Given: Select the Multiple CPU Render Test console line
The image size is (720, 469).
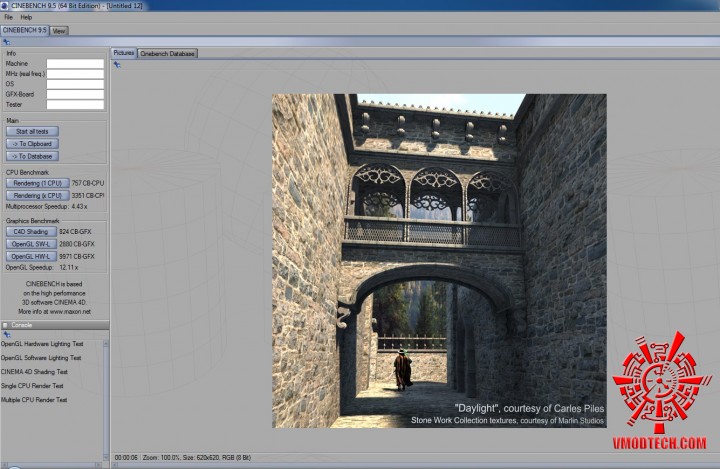Looking at the screenshot, I should (x=34, y=400).
